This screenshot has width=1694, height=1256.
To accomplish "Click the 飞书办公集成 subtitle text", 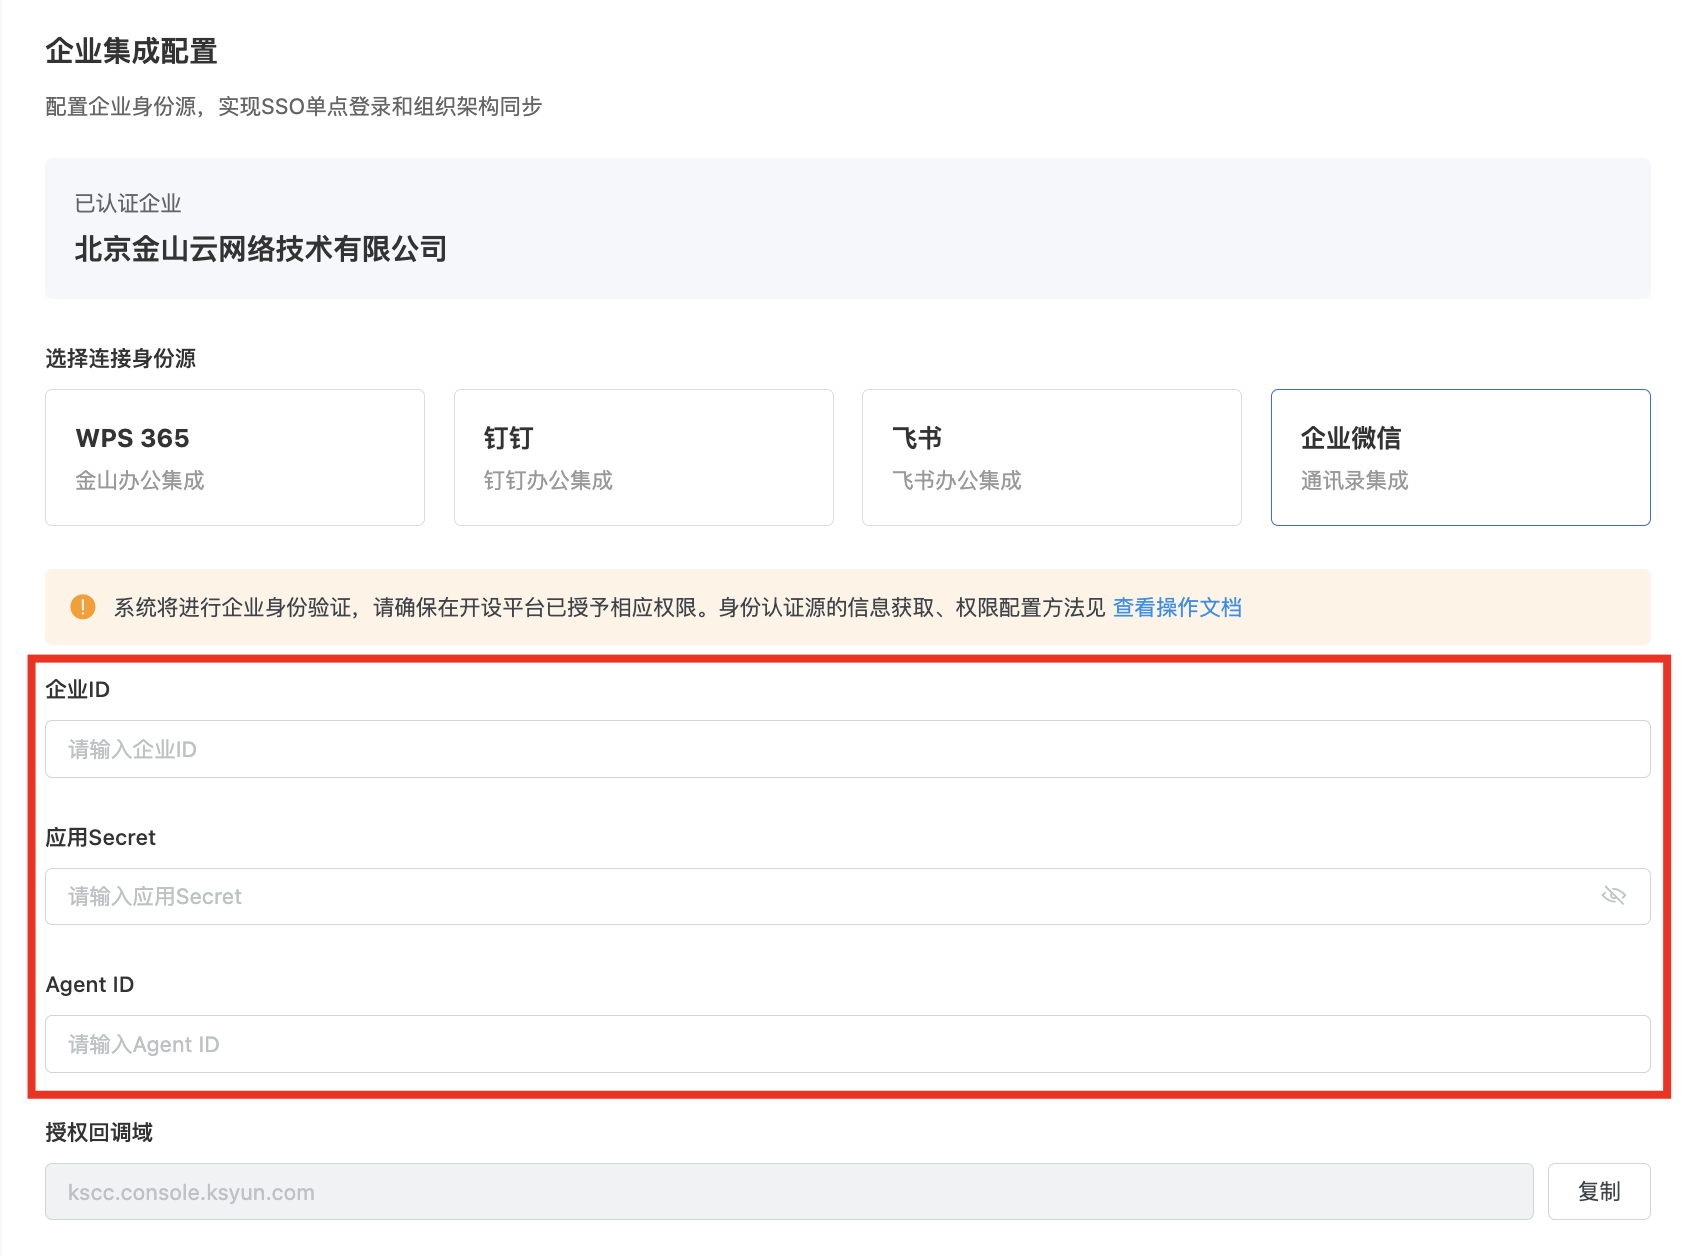I will [957, 481].
